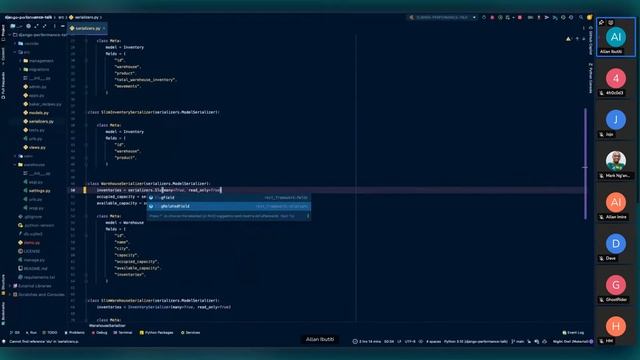Open the README.md file
Image resolution: width=640 pixels, height=360 pixels.
[x=33, y=268]
